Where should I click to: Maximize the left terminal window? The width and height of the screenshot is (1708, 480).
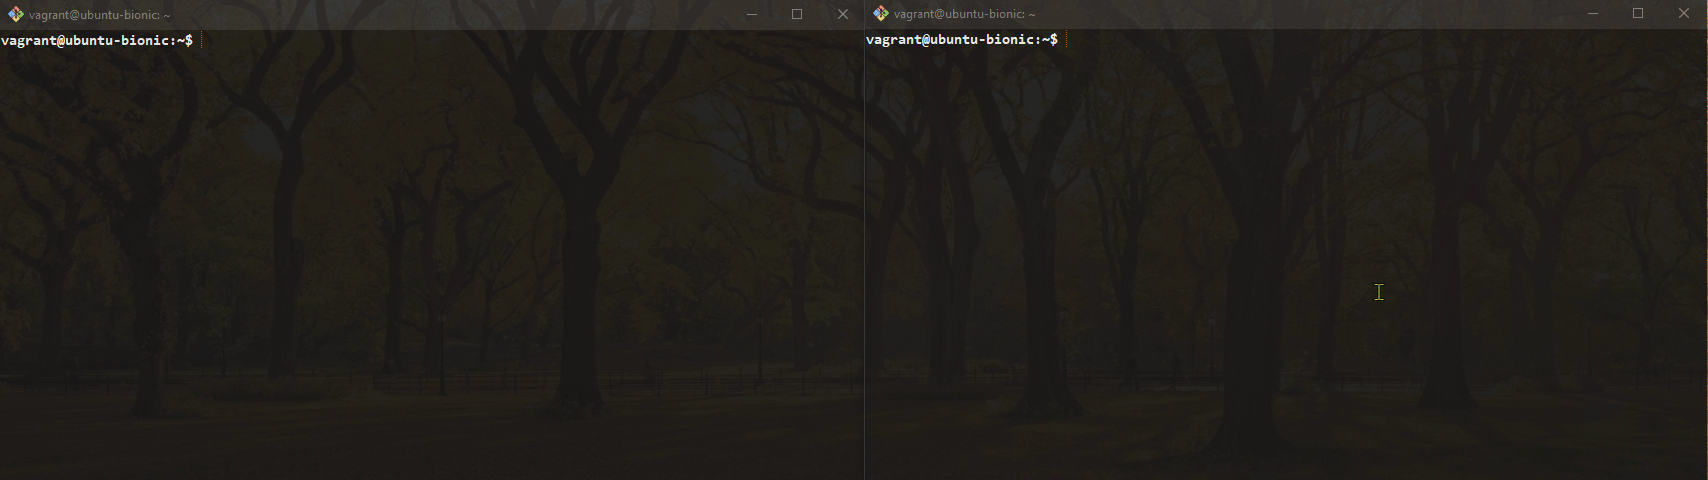(x=797, y=14)
